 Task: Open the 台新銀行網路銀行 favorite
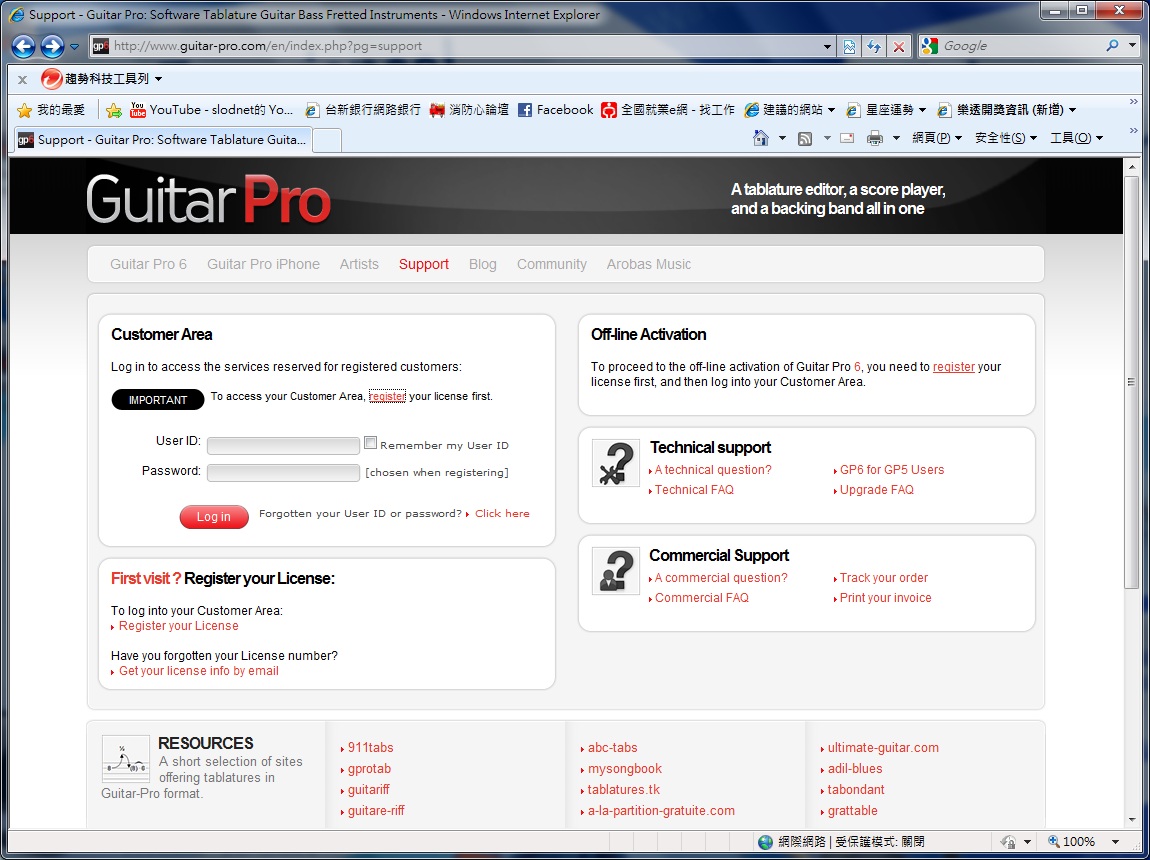(362, 110)
